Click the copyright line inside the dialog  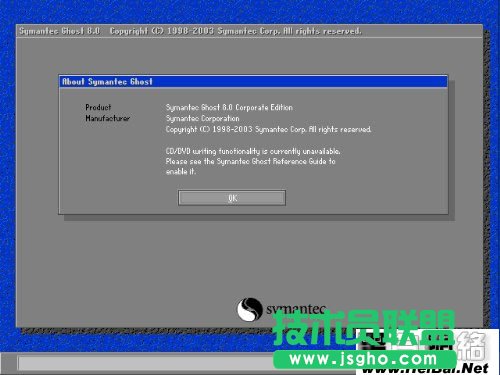pos(268,129)
